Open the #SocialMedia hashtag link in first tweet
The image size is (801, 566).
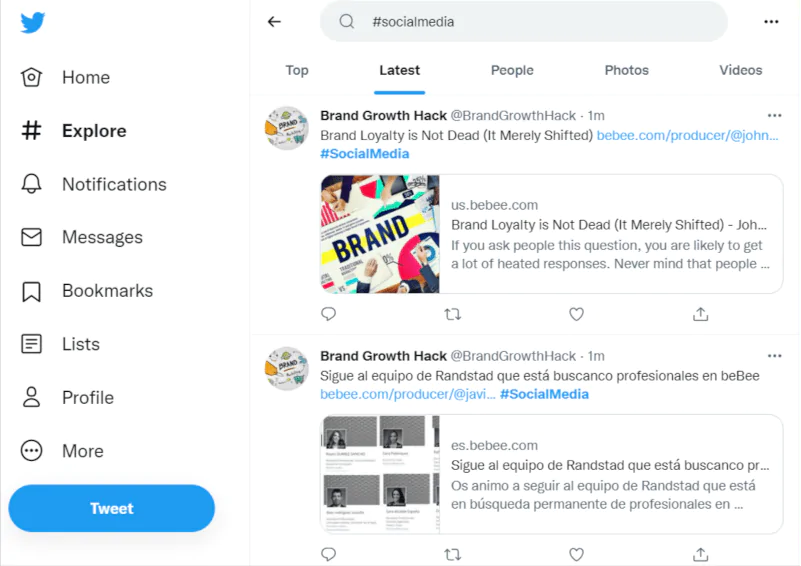365,154
